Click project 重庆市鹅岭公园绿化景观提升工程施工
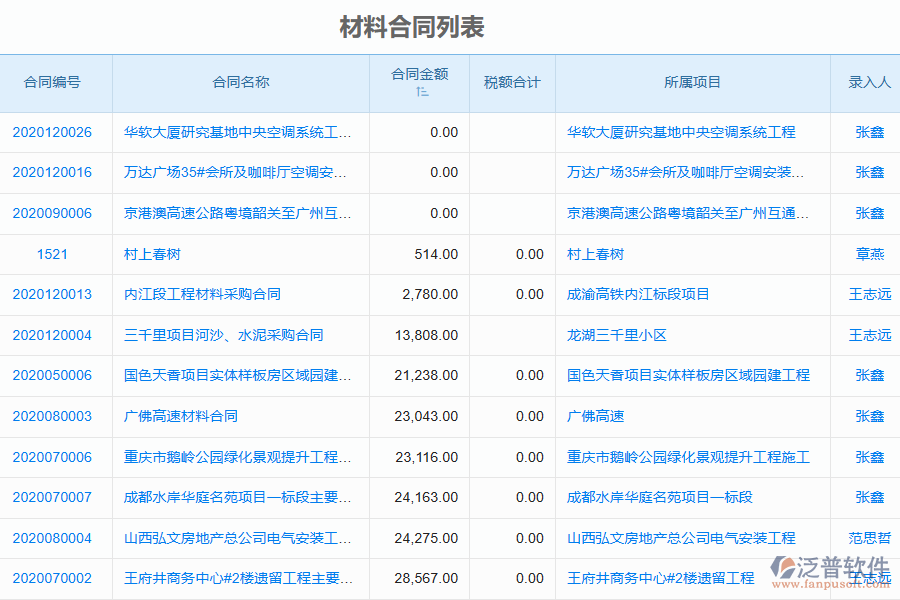Screen dimensions: 900x600 (688, 457)
